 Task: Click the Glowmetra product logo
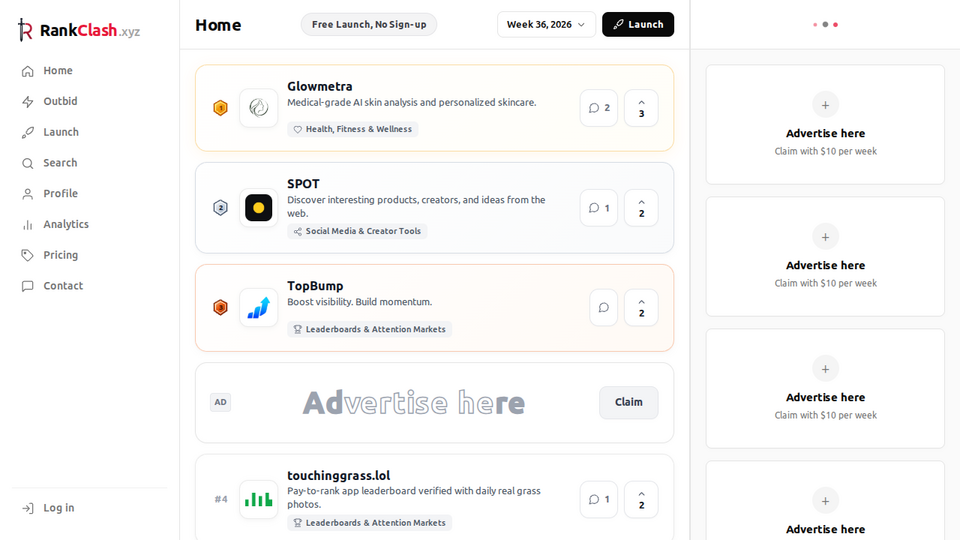tap(258, 108)
